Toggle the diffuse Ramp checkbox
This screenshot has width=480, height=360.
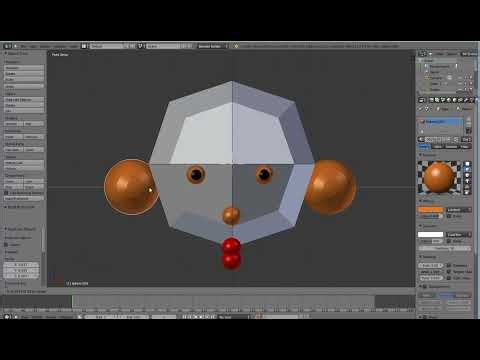[x=449, y=216]
